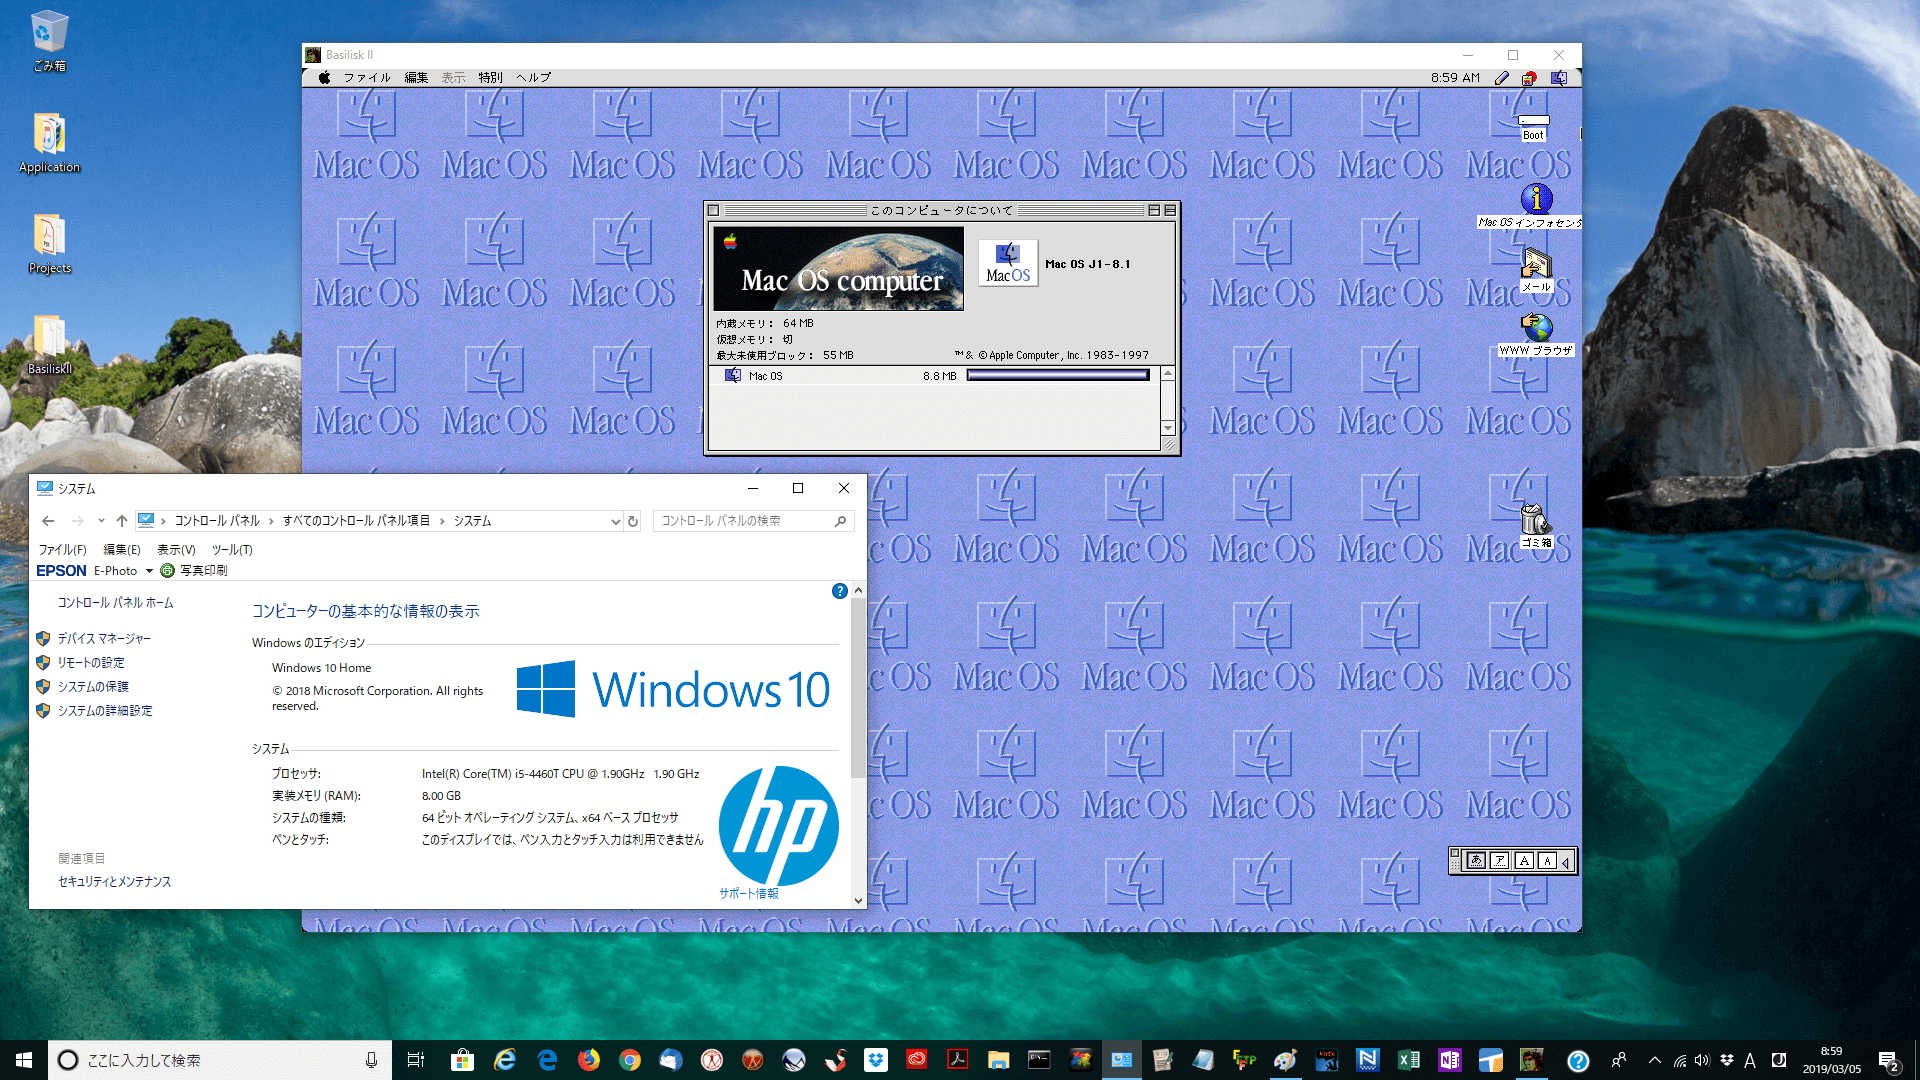This screenshot has width=1920, height=1080.
Task: Click the Apple menu logo in Basilisk II
Action: click(324, 77)
